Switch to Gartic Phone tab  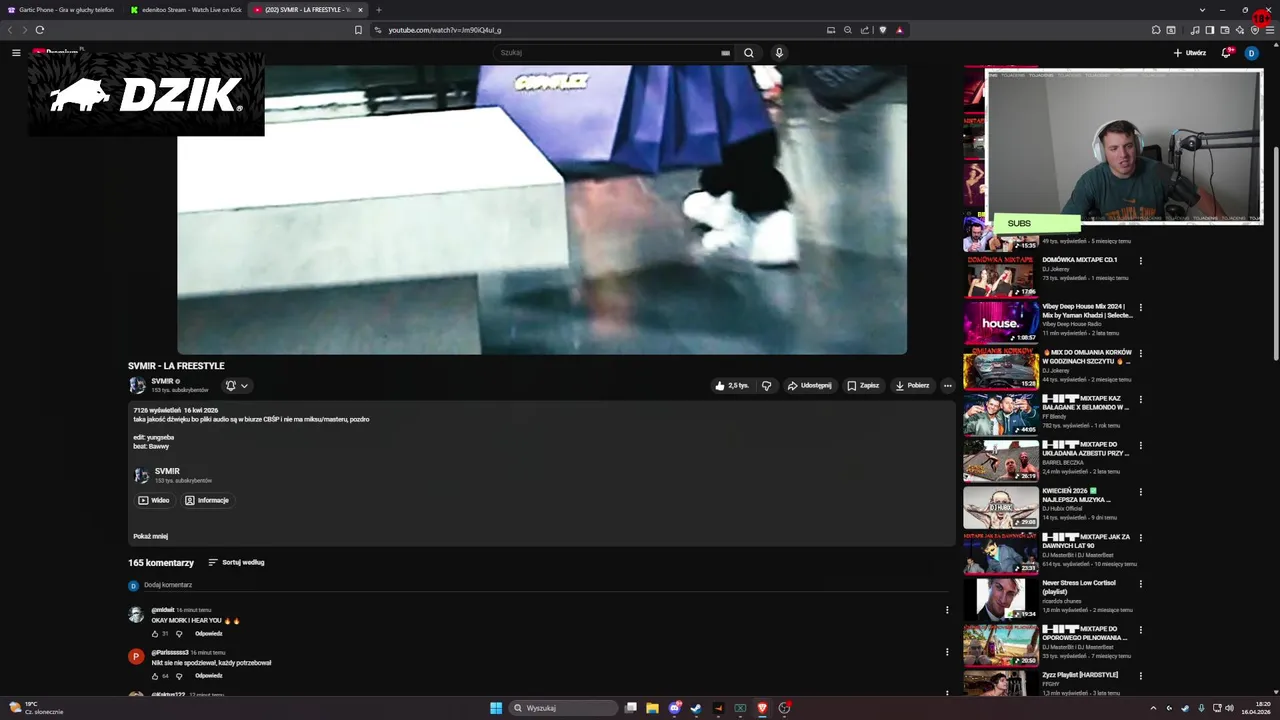click(61, 10)
